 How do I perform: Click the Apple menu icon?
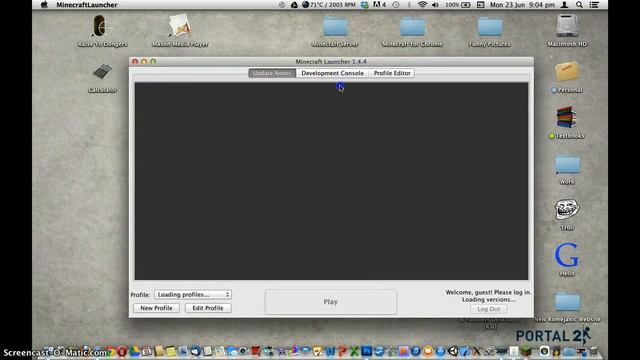click(x=44, y=5)
